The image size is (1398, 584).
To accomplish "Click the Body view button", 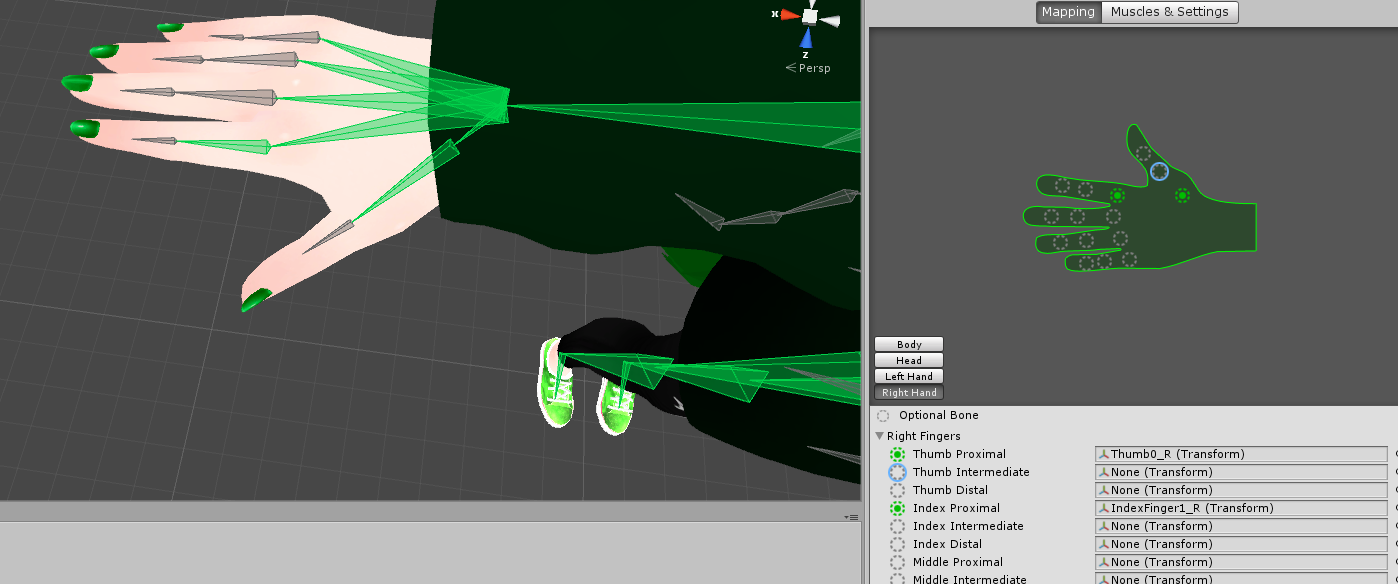I will [909, 345].
